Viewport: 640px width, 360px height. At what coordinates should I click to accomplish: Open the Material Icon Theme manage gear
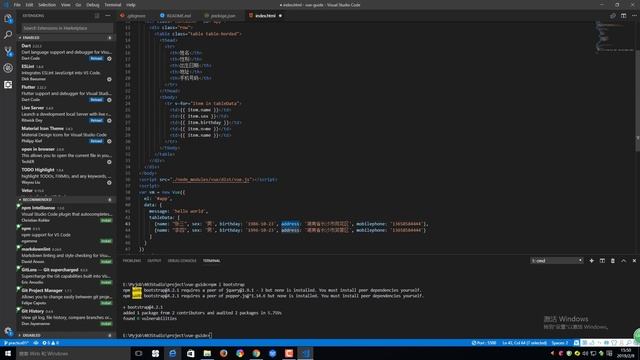click(109, 141)
